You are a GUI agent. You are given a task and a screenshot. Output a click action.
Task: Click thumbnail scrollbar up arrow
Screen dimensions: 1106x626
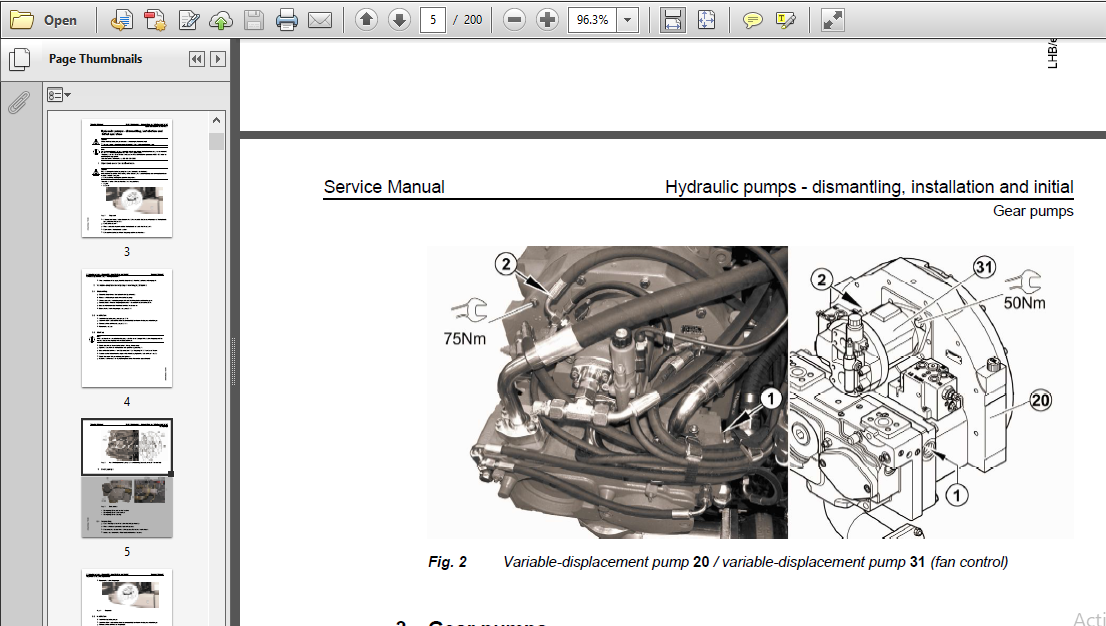coord(217,121)
